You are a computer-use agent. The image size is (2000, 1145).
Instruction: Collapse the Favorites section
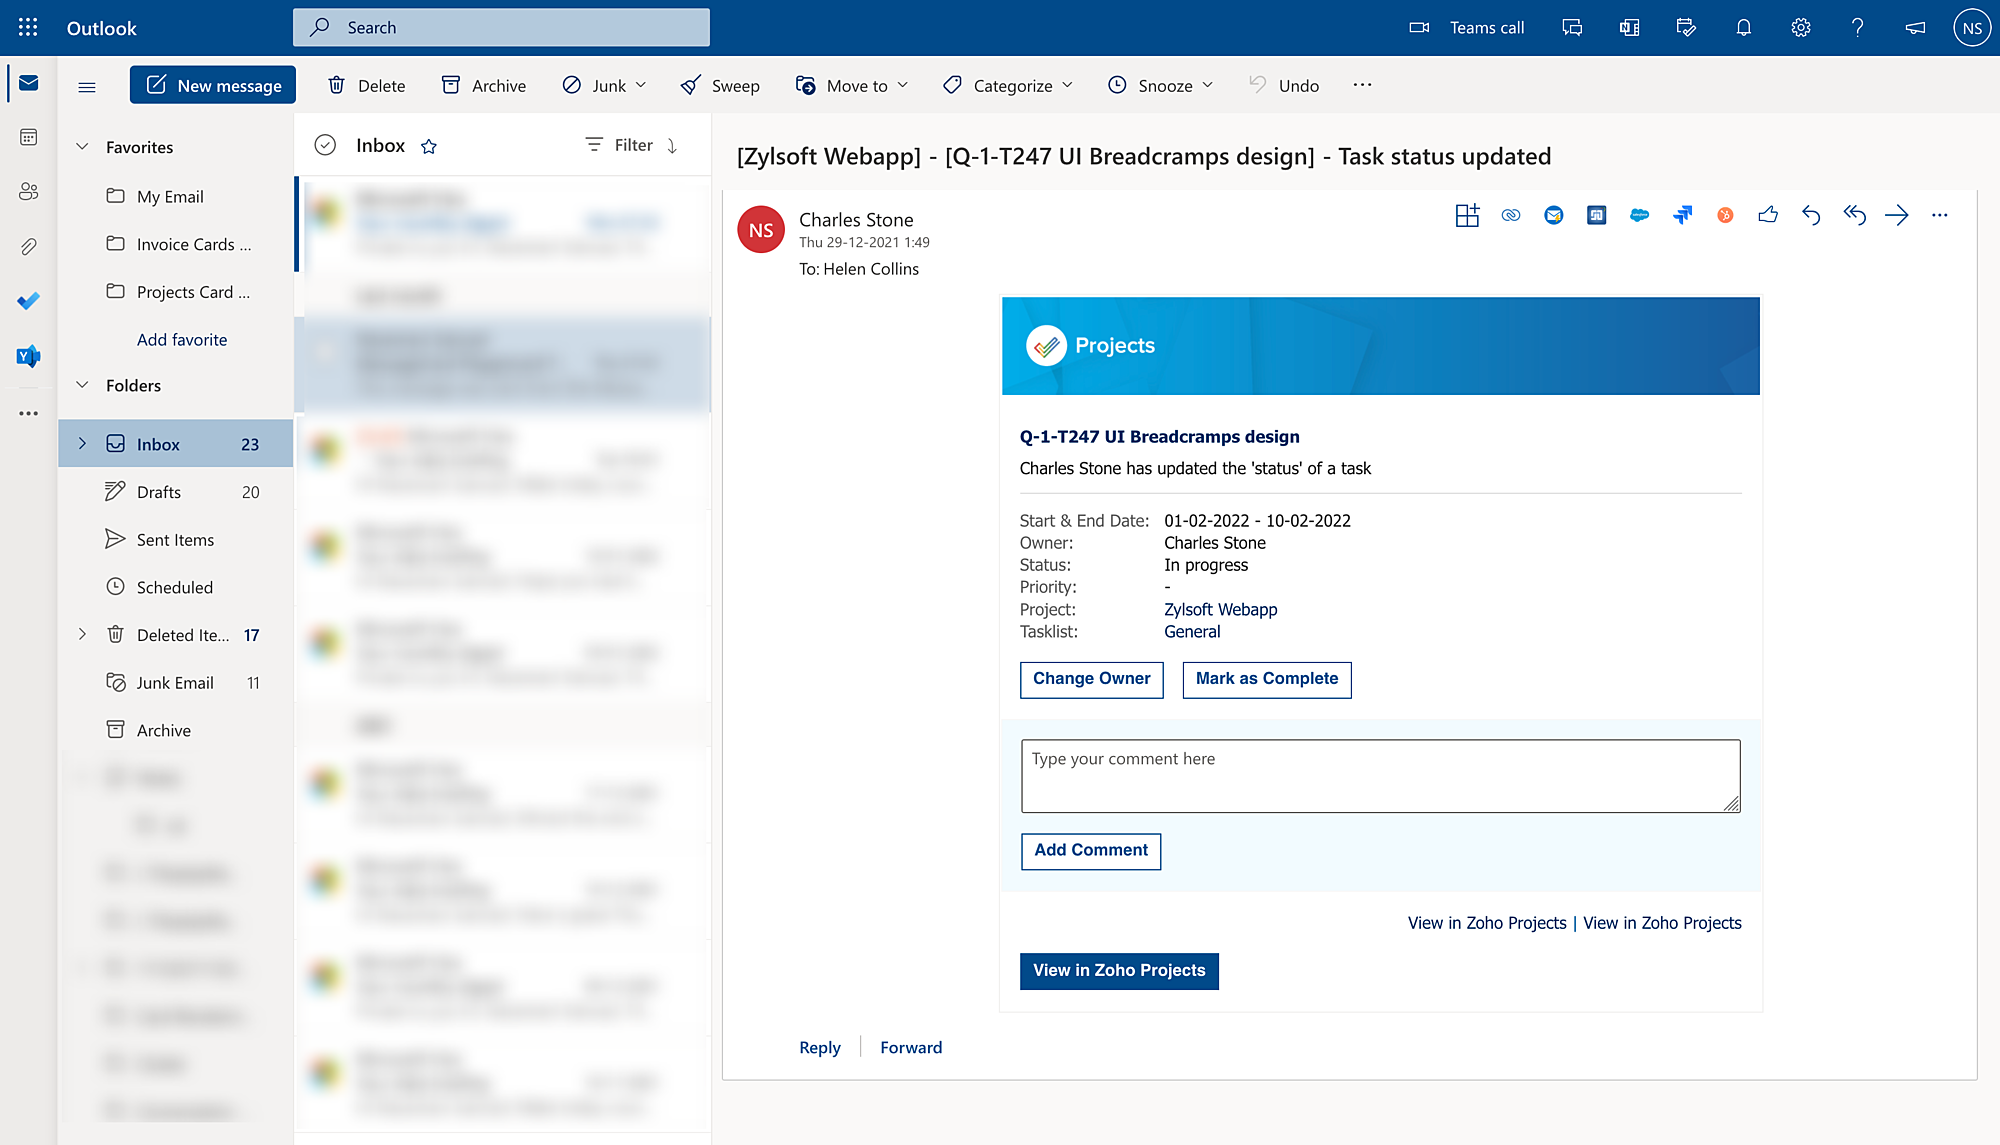tap(83, 147)
